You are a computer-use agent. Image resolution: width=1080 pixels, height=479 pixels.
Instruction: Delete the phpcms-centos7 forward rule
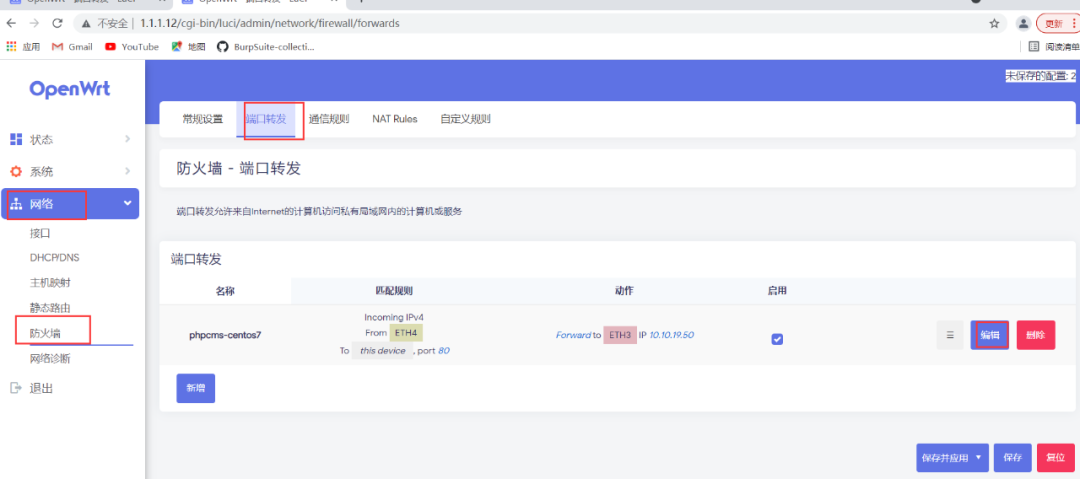(x=1036, y=335)
